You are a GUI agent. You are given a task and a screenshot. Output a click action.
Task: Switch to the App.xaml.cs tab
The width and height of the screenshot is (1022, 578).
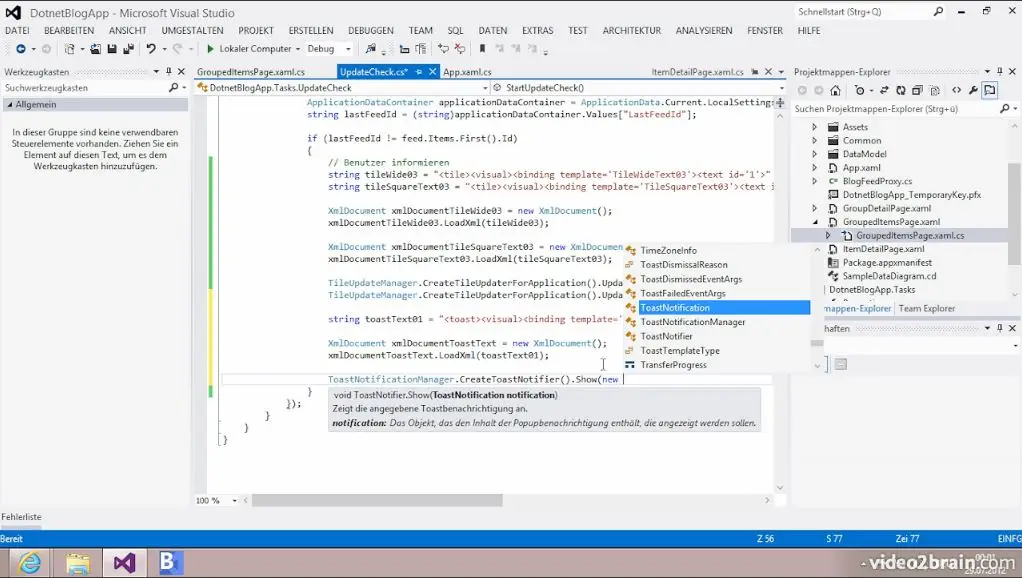(467, 72)
